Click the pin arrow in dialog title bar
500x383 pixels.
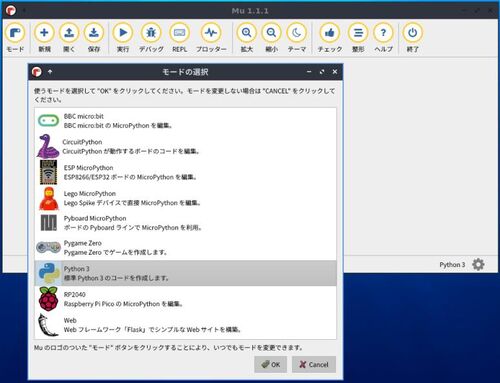click(50, 72)
